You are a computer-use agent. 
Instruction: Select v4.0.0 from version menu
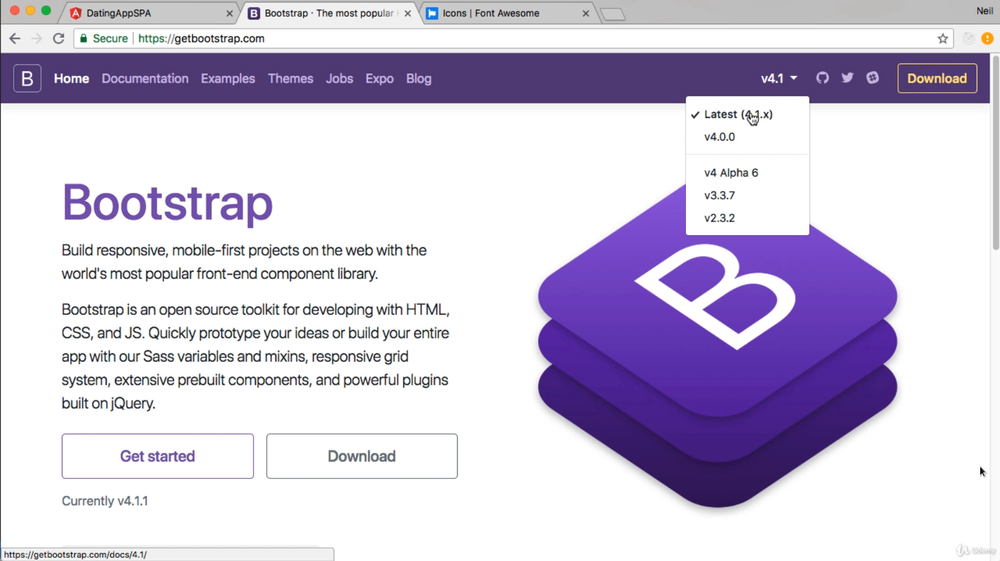click(x=719, y=137)
